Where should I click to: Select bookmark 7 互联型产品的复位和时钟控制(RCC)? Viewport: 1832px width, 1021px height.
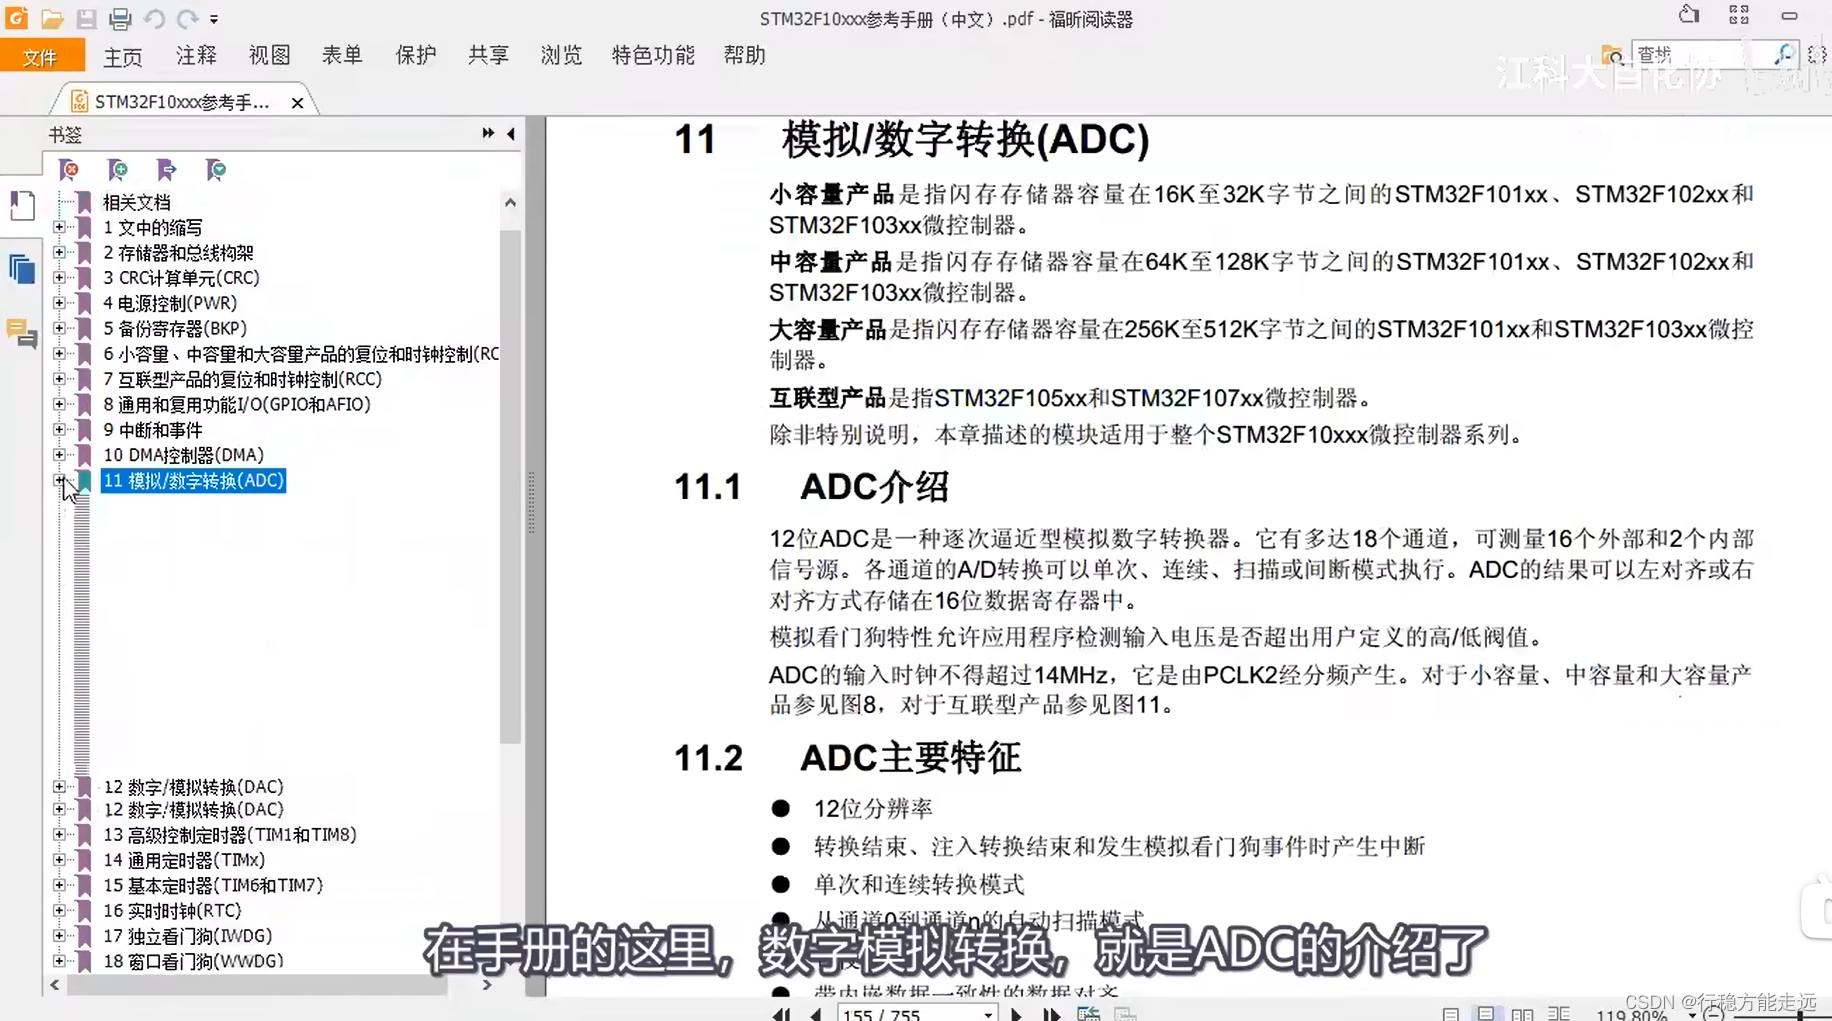click(242, 379)
